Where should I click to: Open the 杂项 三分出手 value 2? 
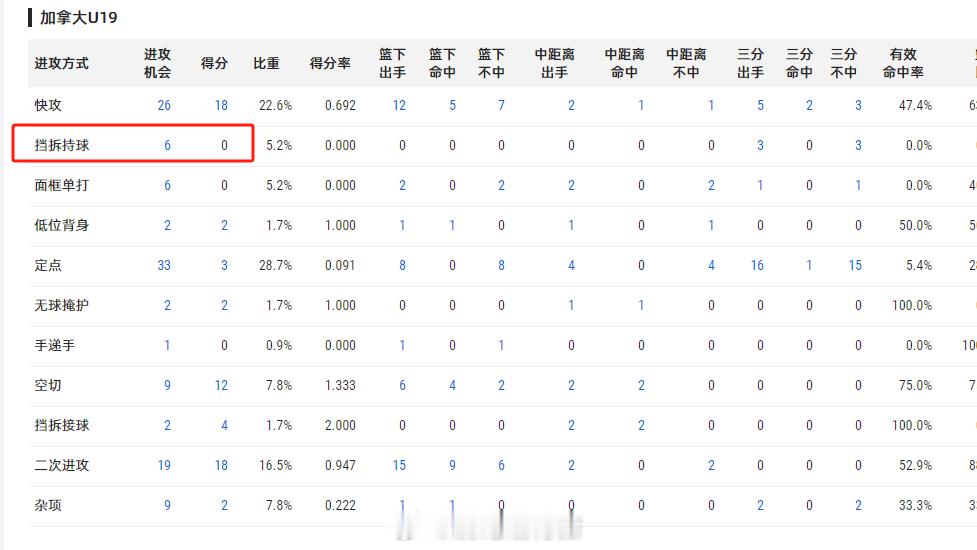(760, 505)
